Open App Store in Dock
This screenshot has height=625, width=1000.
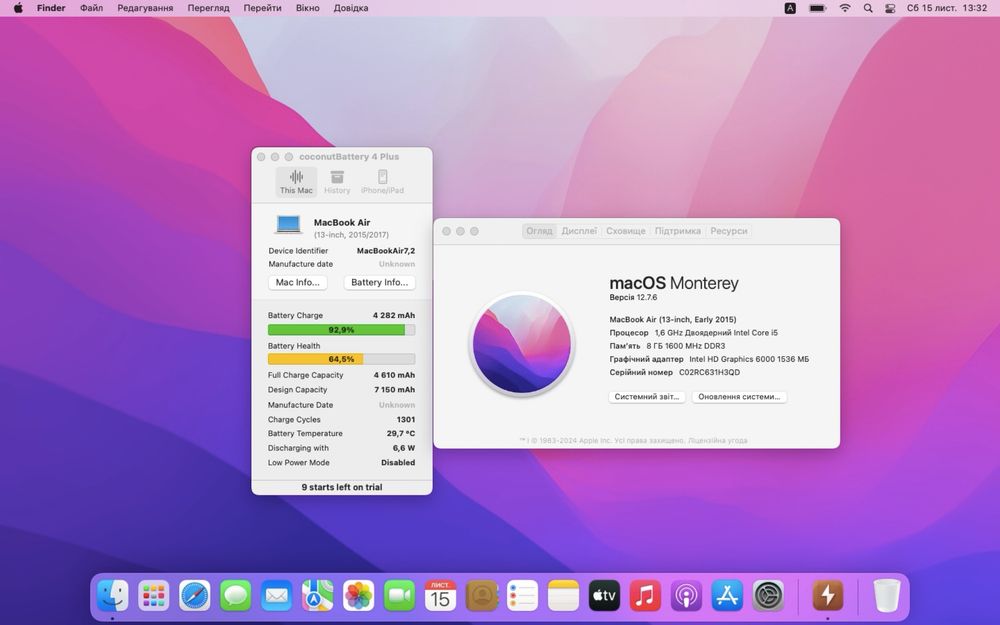(727, 596)
